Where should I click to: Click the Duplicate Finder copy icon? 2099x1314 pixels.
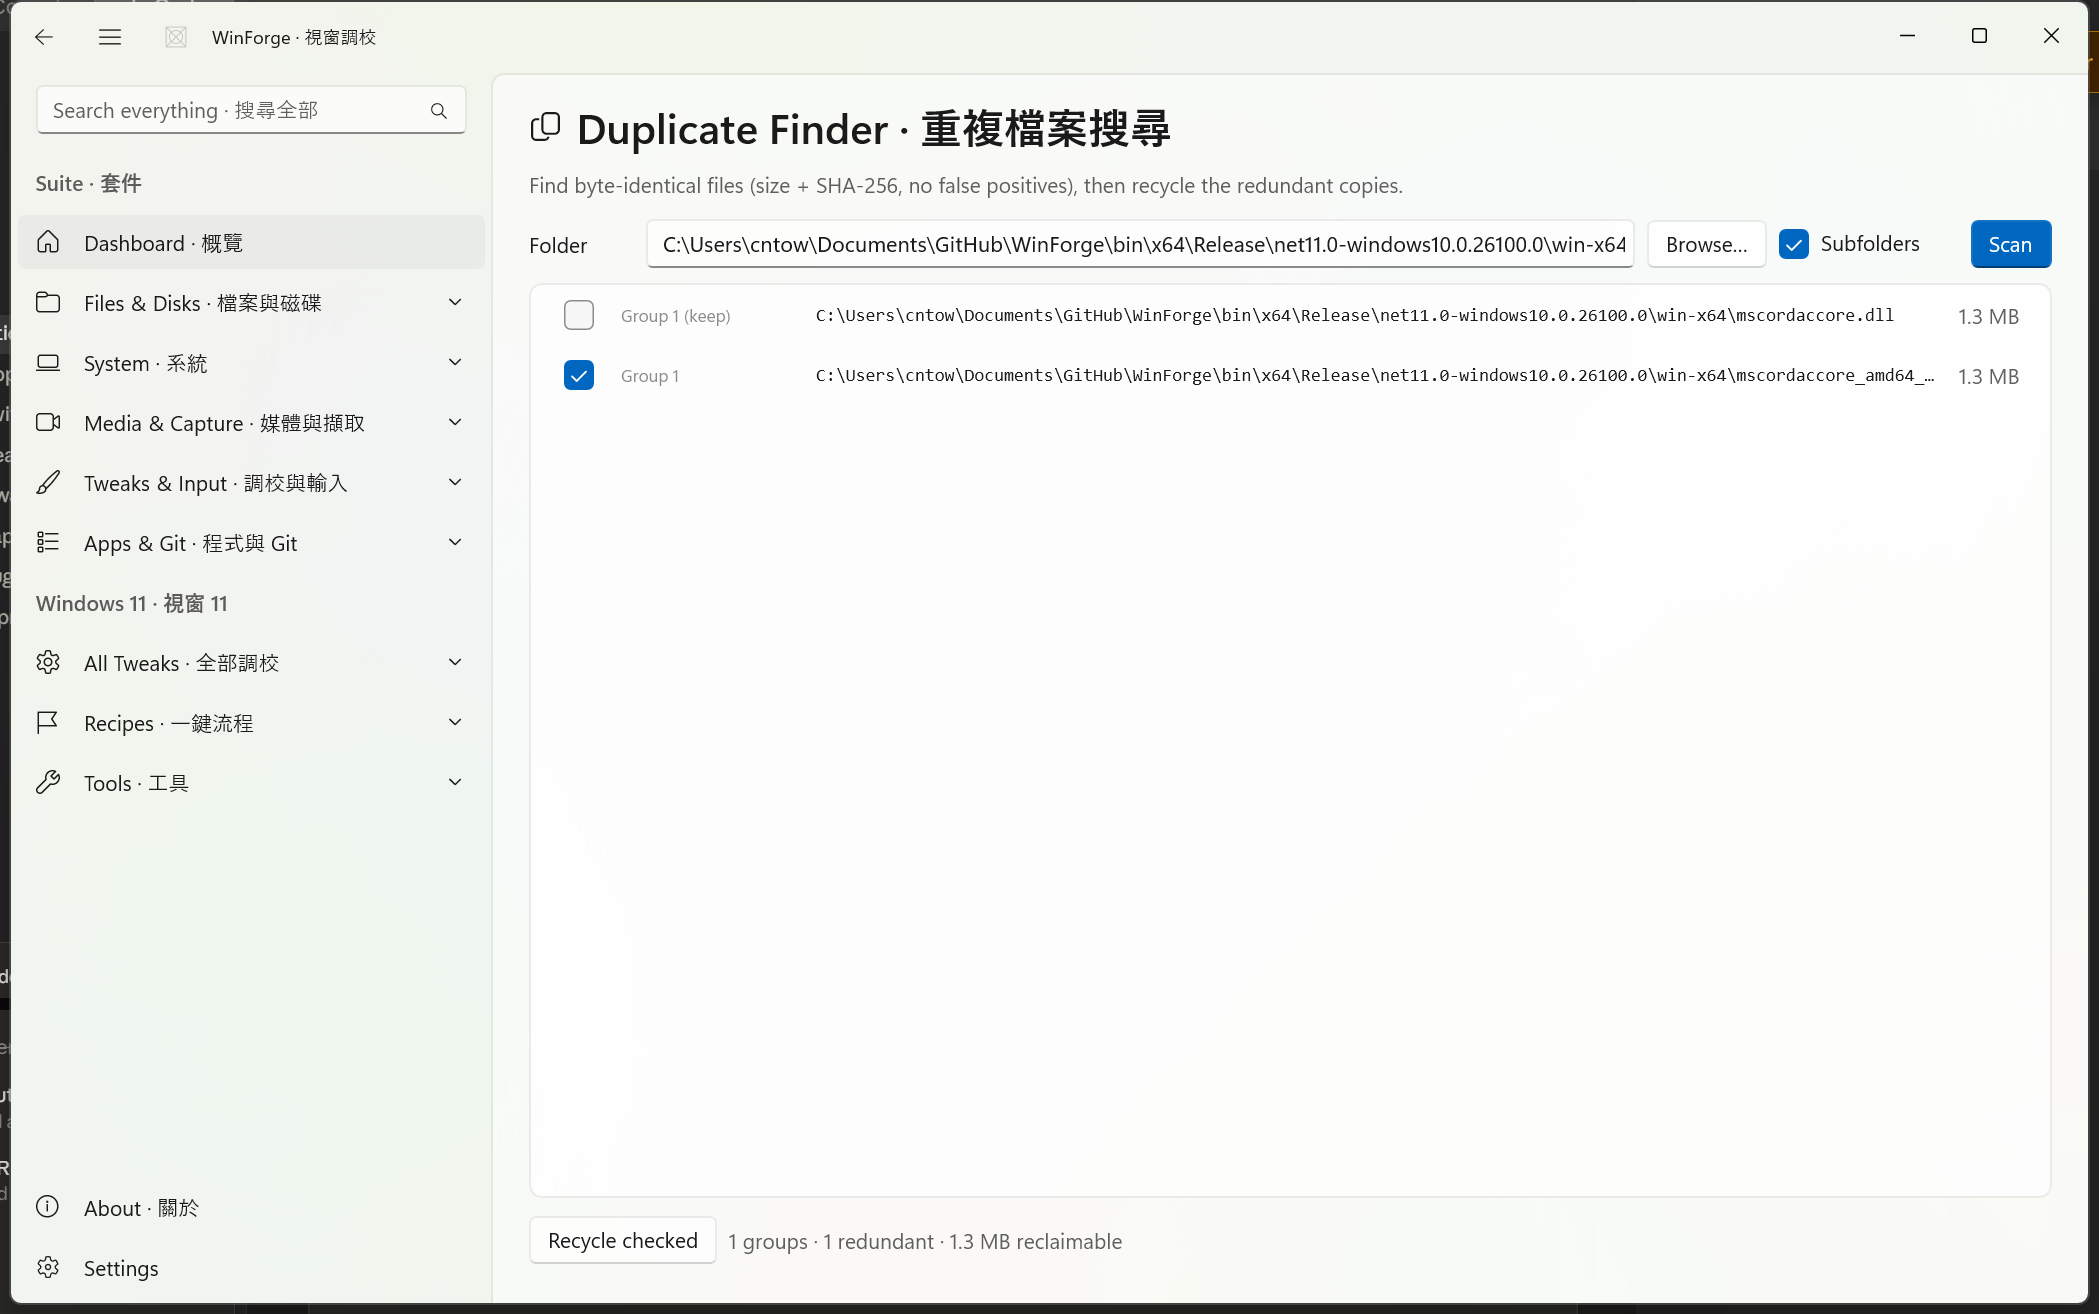pyautogui.click(x=545, y=127)
